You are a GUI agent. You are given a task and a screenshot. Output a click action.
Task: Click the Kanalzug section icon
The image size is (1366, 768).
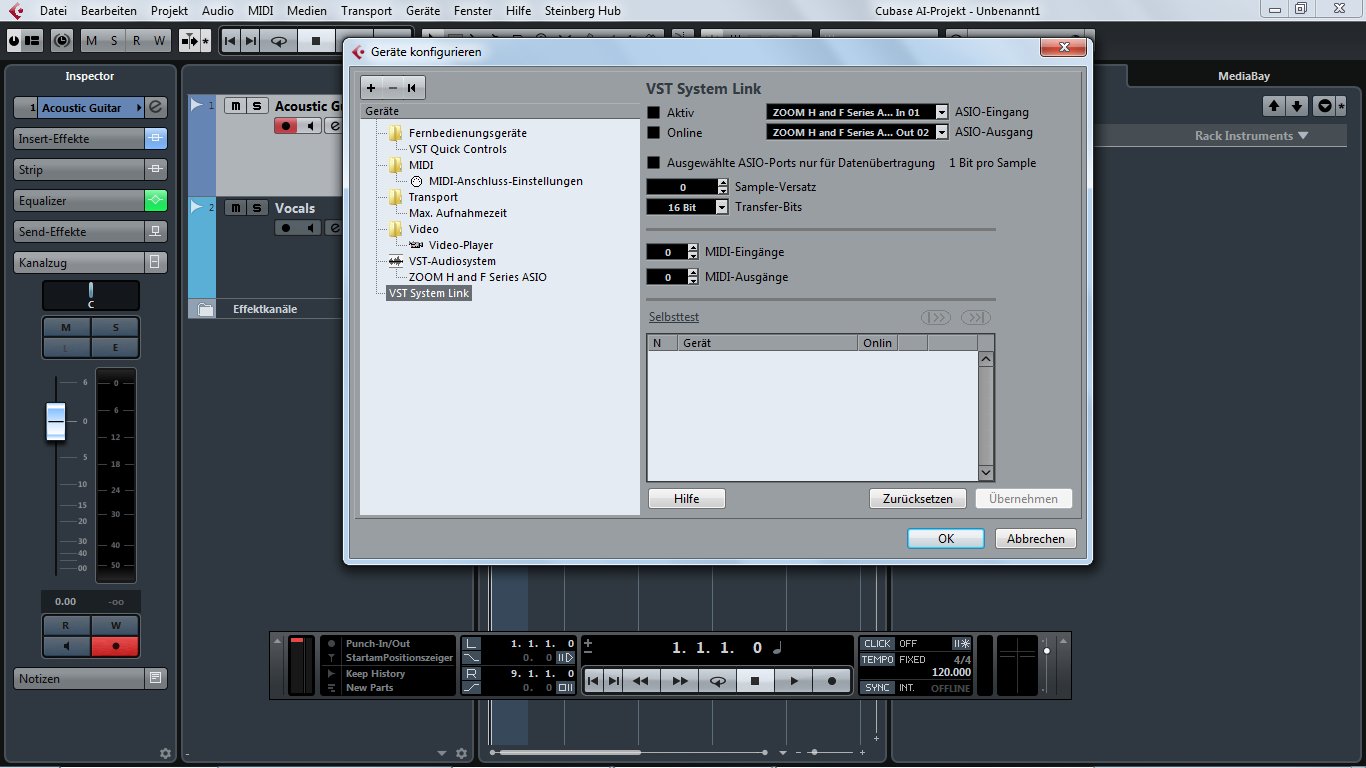pos(156,263)
